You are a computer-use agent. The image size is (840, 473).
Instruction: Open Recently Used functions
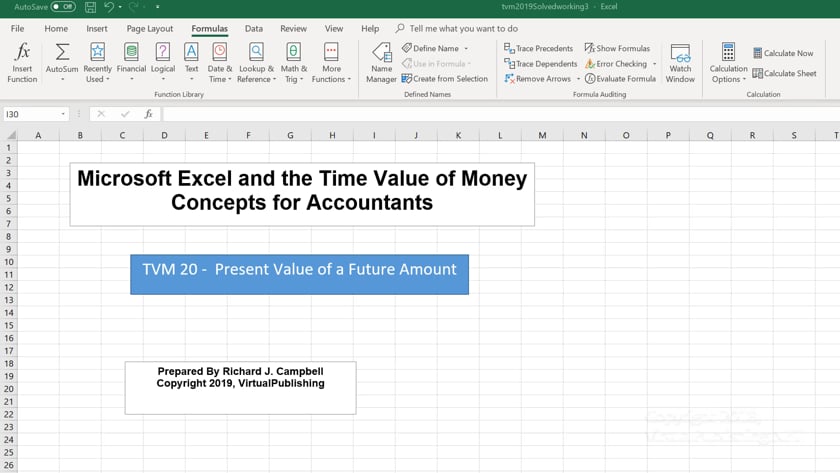tap(98, 63)
